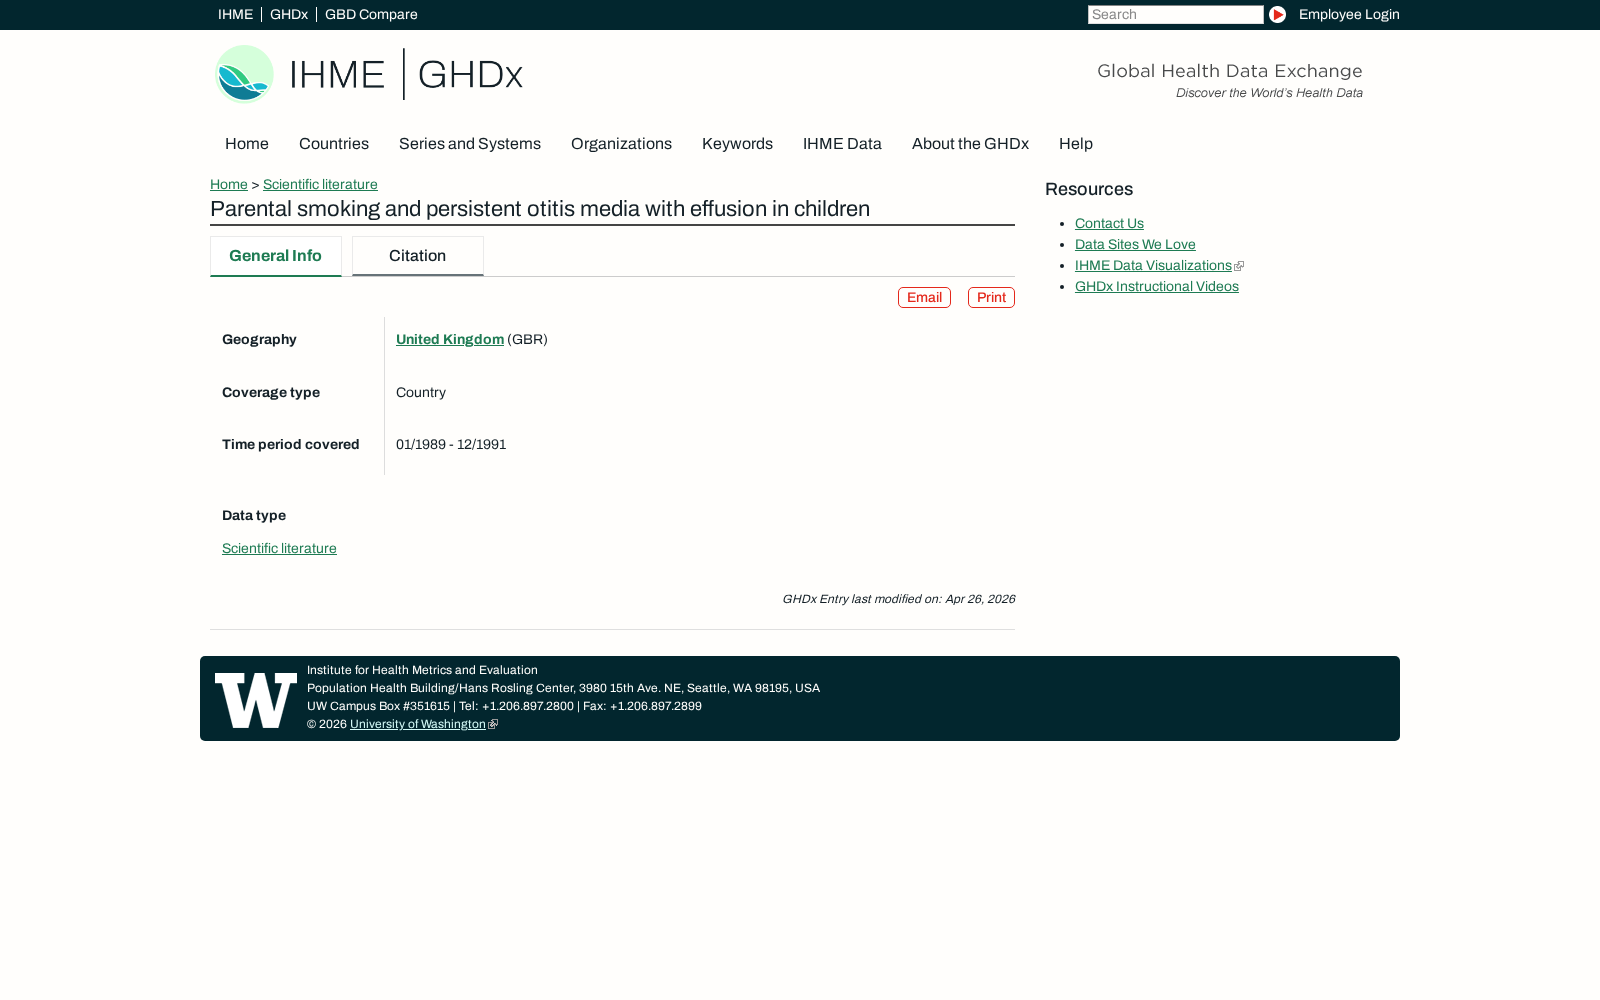Click 'Institute for Health Metrics and Evaluation' footer text
Viewport: 1600px width, 1000px height.
coord(422,671)
